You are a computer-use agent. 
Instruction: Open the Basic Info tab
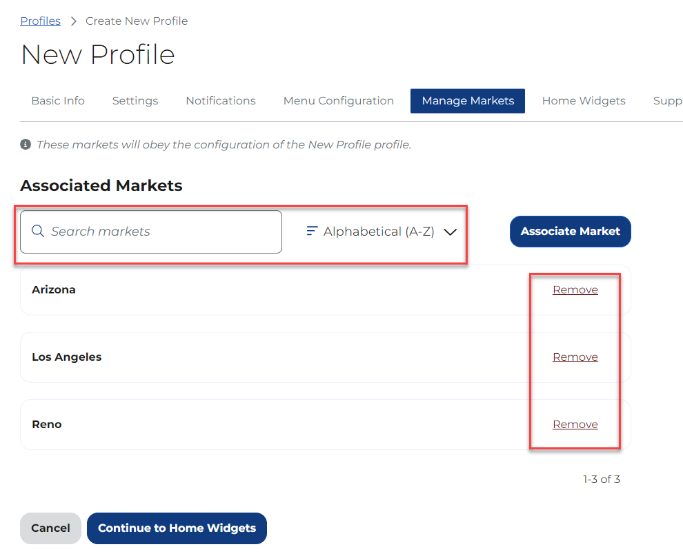(58, 101)
